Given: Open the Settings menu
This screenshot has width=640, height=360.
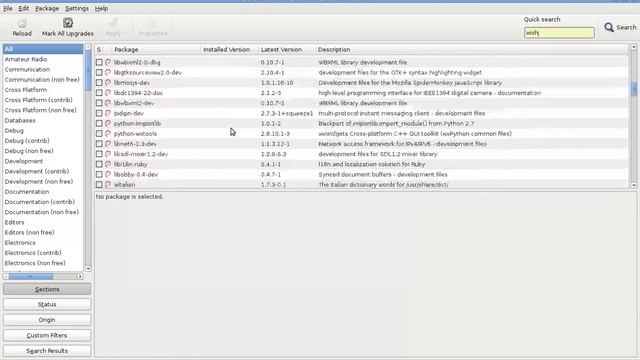Looking at the screenshot, I should click(77, 8).
